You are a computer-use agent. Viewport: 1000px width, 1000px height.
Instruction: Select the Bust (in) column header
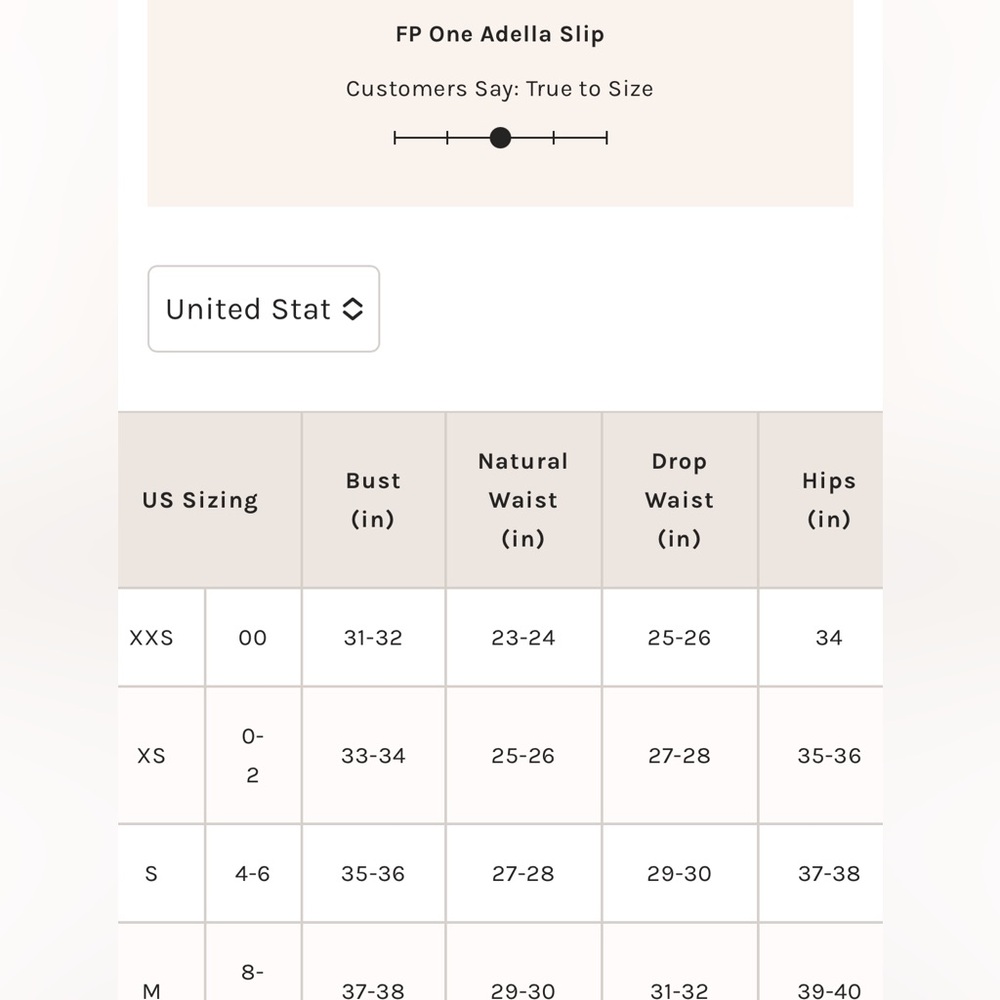[373, 500]
